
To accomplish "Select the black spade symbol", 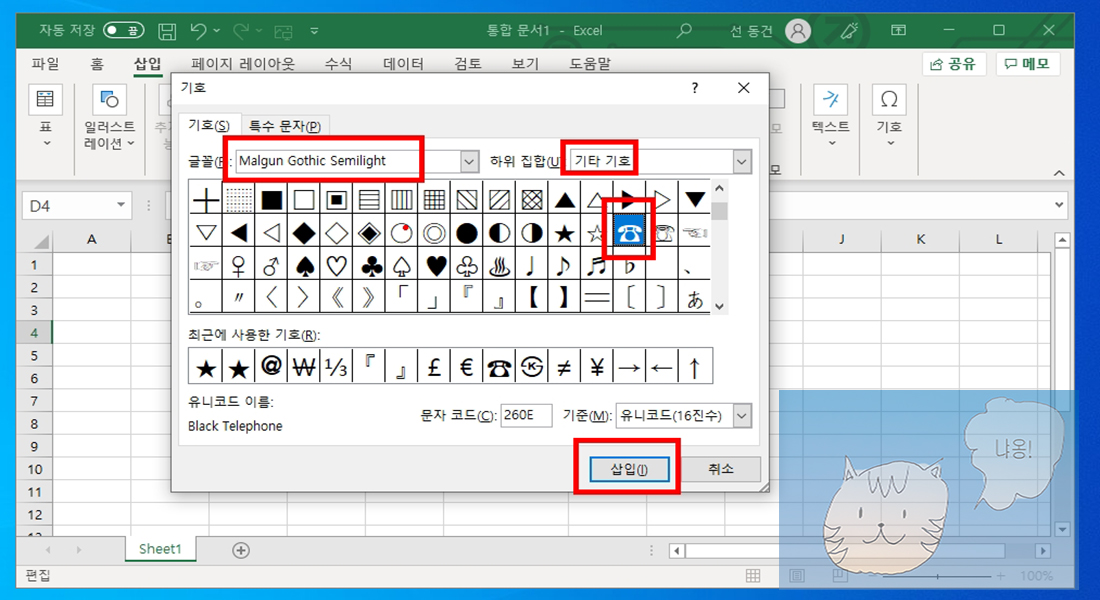I will (x=304, y=266).
